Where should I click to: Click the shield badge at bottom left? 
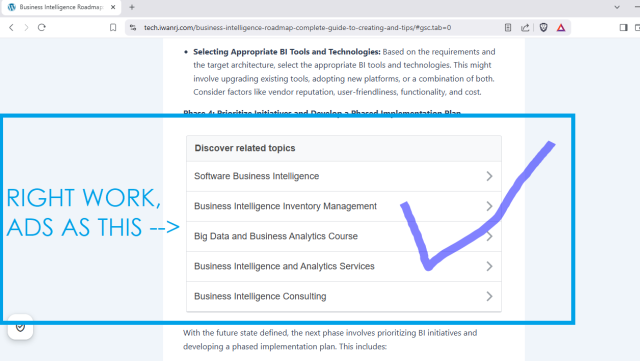[20, 327]
